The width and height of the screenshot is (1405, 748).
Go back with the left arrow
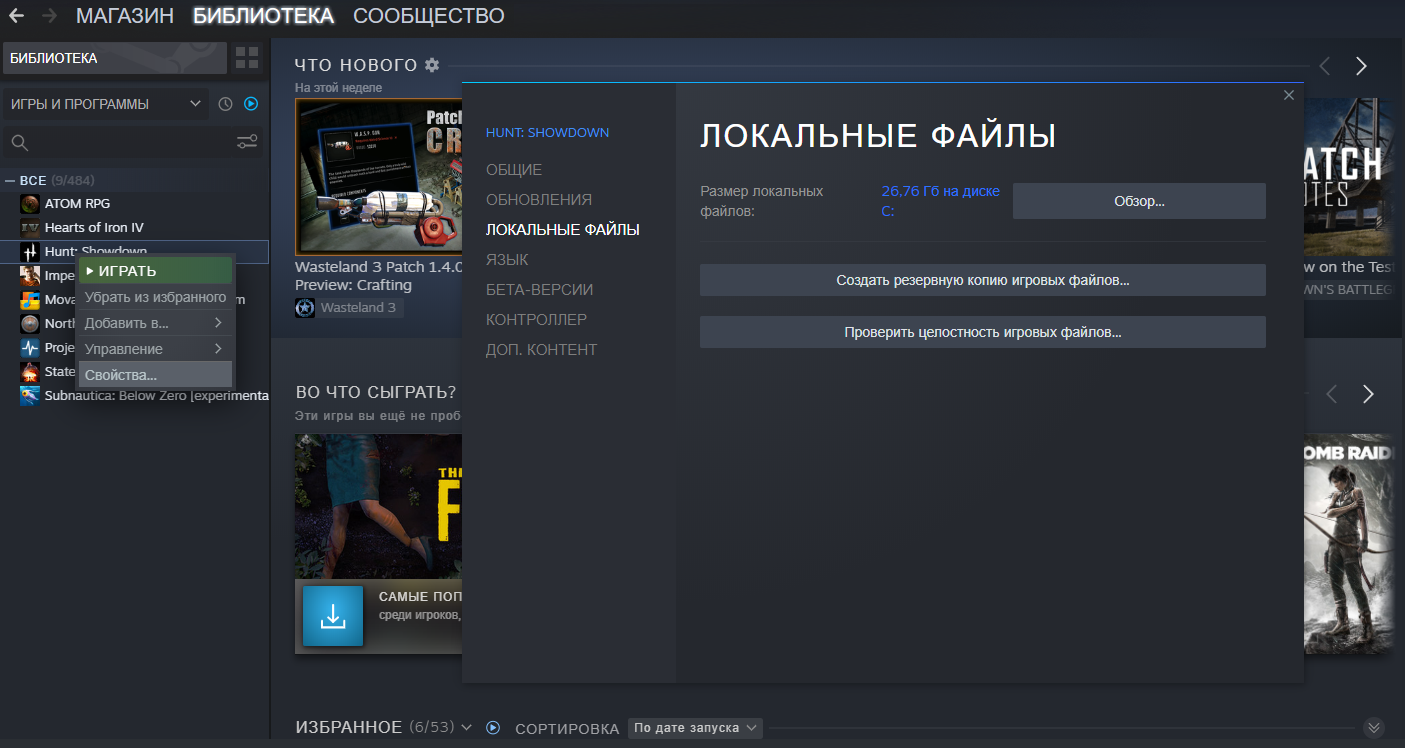coord(17,16)
